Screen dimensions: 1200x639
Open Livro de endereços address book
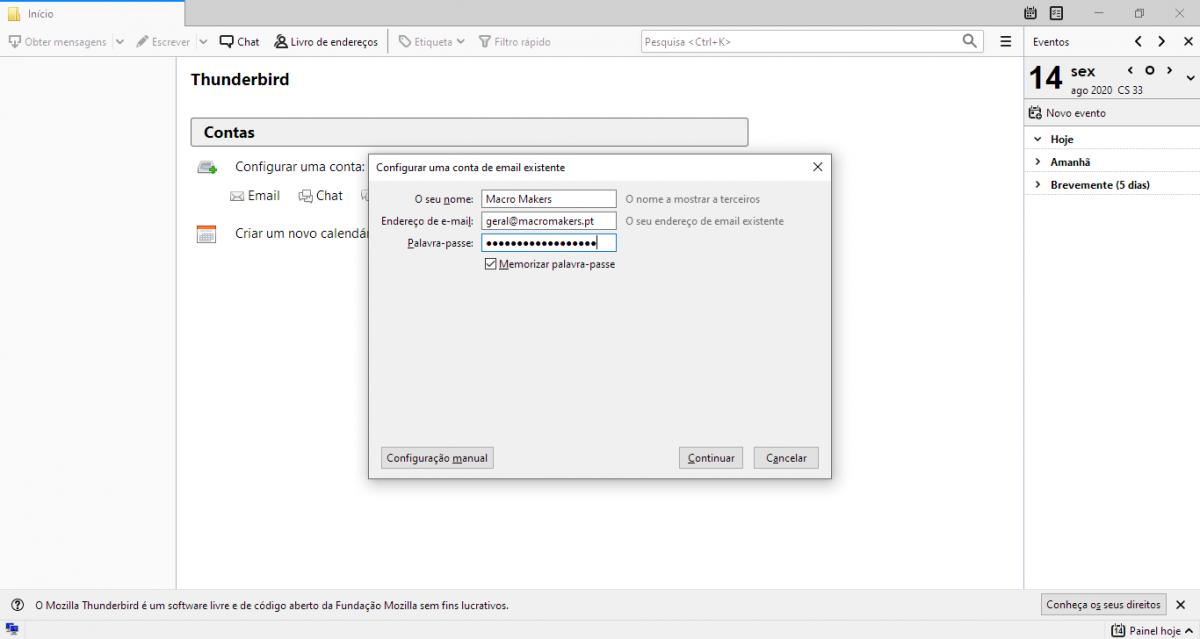326,42
